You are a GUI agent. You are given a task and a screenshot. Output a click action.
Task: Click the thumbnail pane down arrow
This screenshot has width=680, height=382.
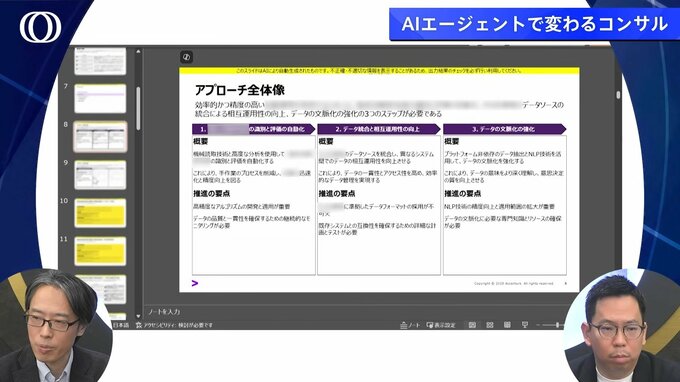point(138,316)
